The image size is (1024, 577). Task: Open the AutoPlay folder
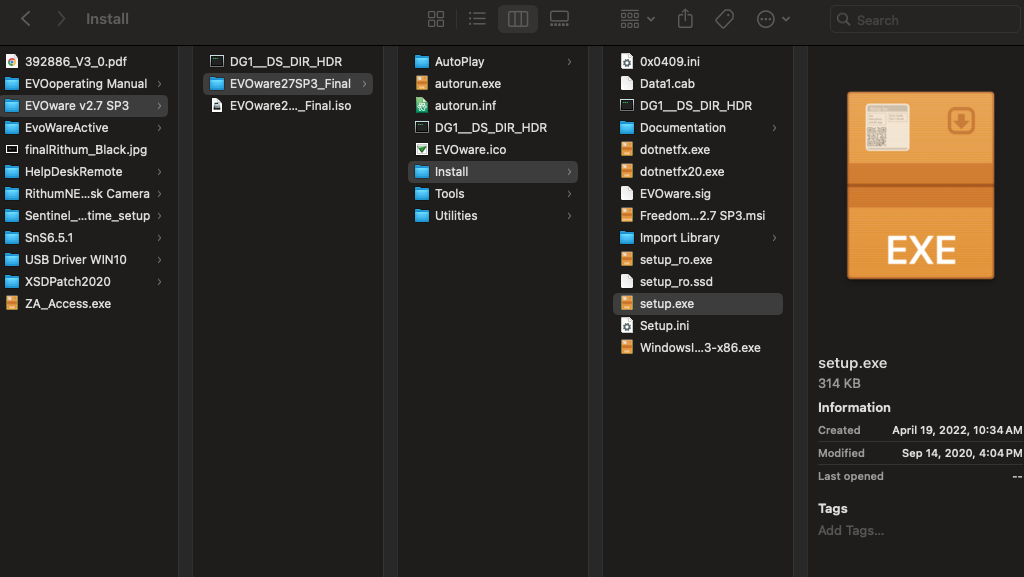point(493,61)
